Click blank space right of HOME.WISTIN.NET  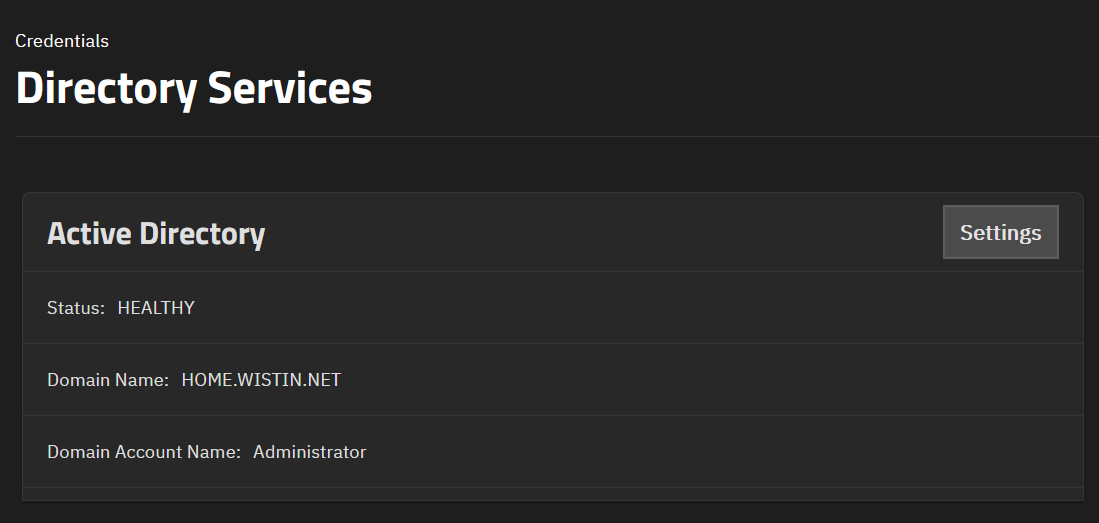701,380
